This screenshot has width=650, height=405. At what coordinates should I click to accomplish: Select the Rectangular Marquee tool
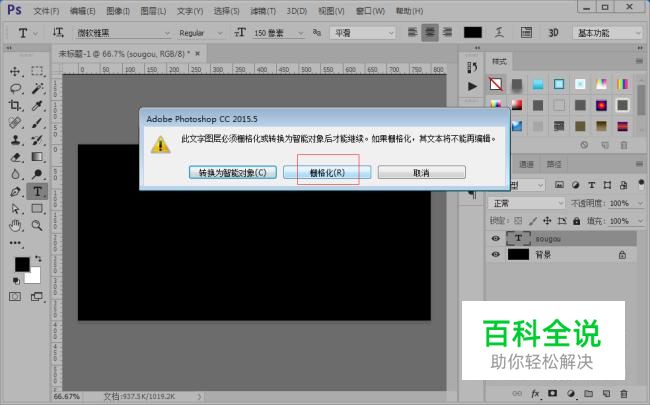[x=37, y=71]
